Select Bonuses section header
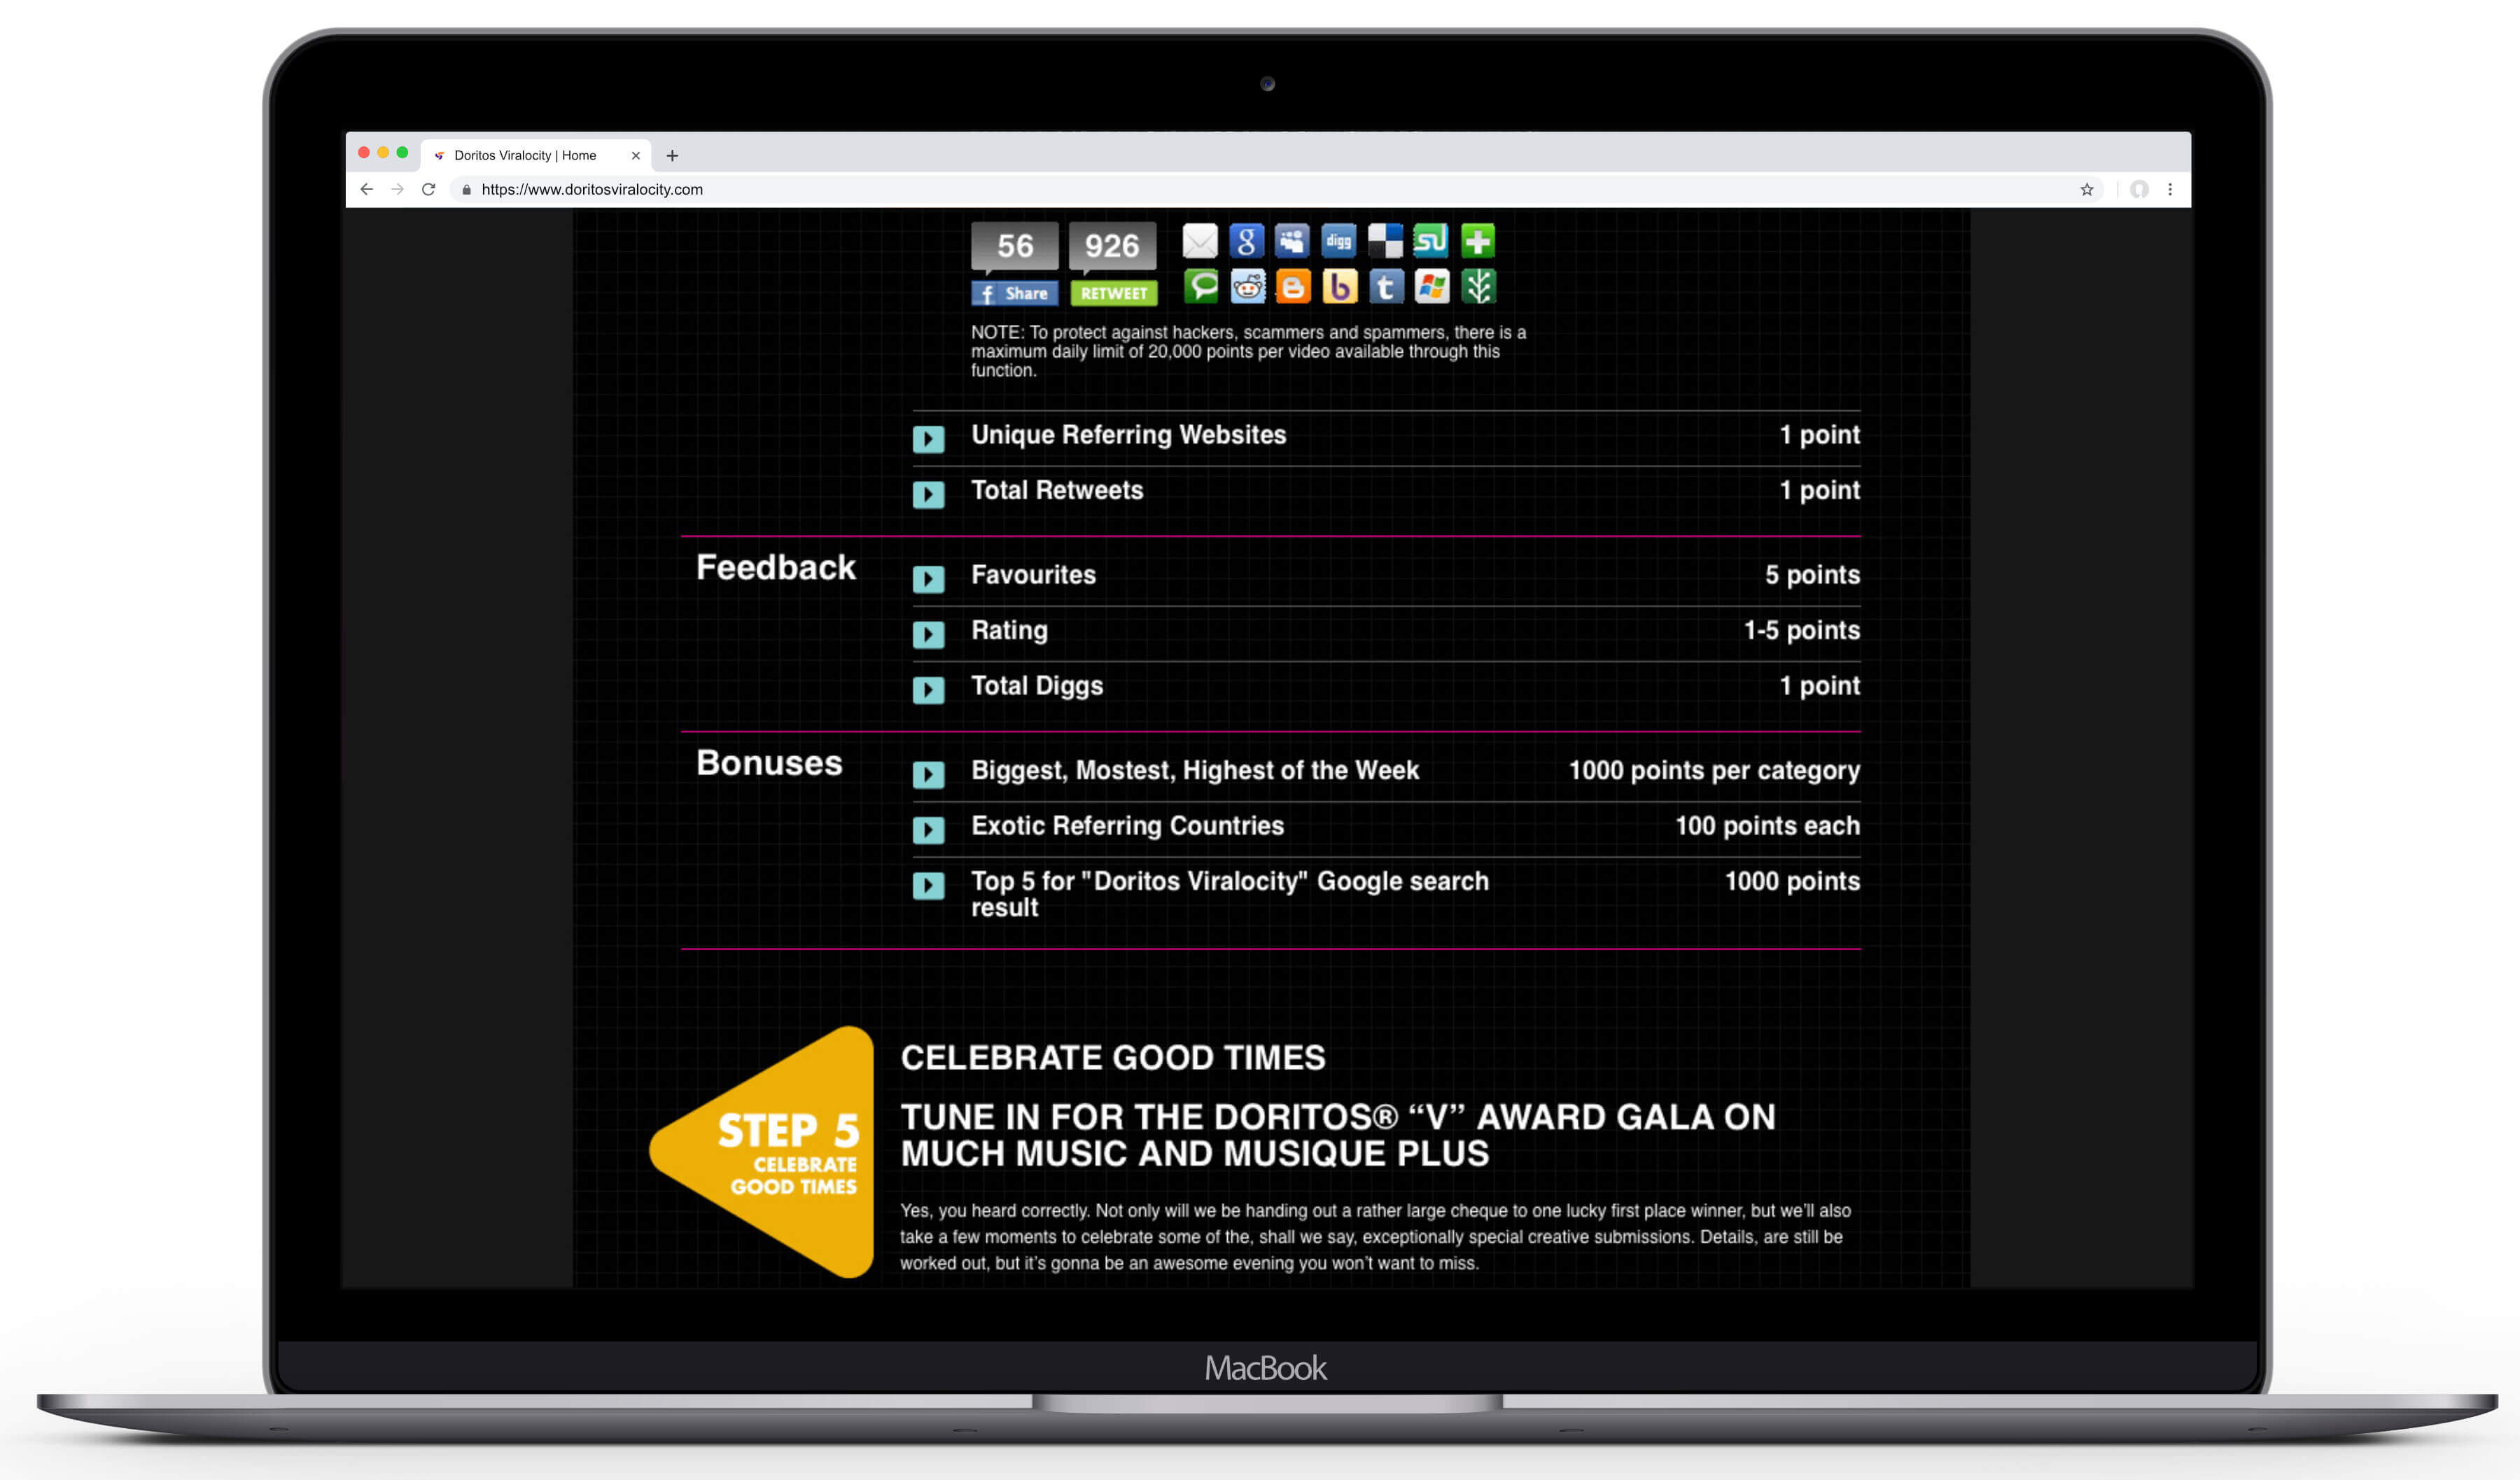 769,761
